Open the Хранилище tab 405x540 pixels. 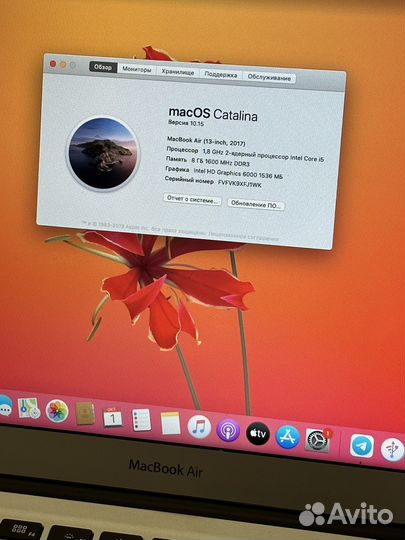(x=178, y=72)
